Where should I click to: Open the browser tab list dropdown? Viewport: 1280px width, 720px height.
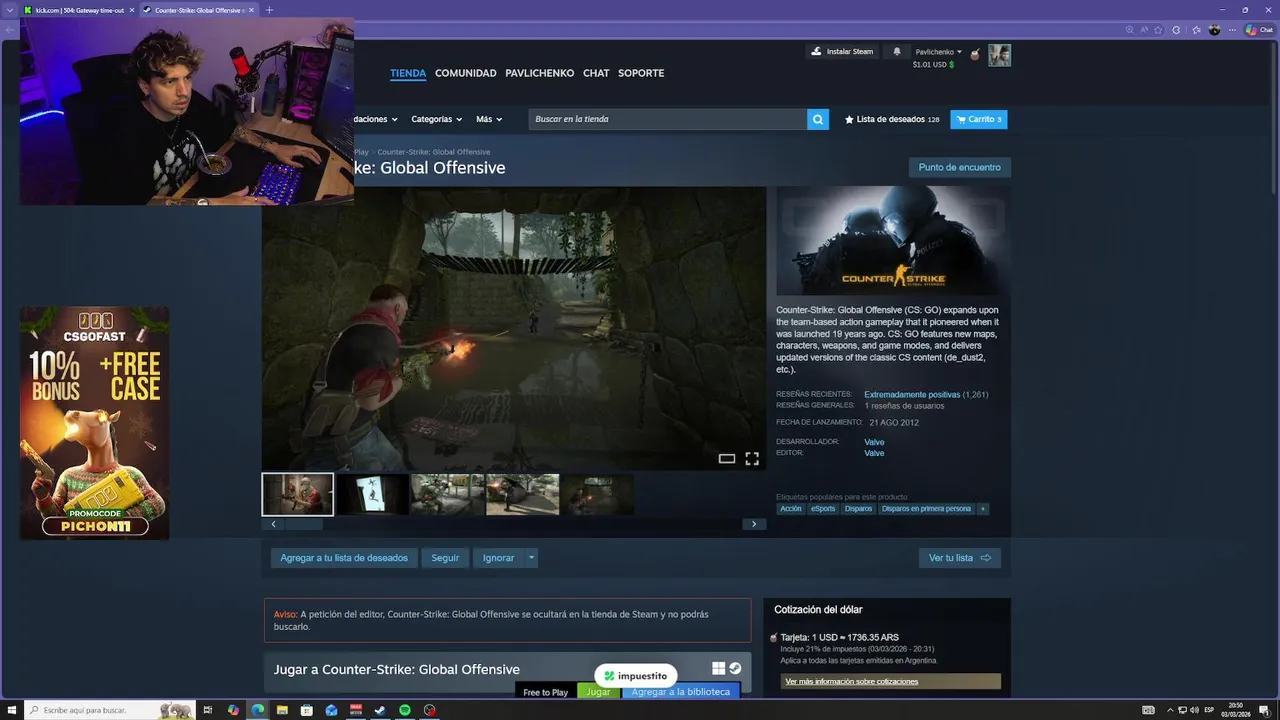tap(10, 10)
